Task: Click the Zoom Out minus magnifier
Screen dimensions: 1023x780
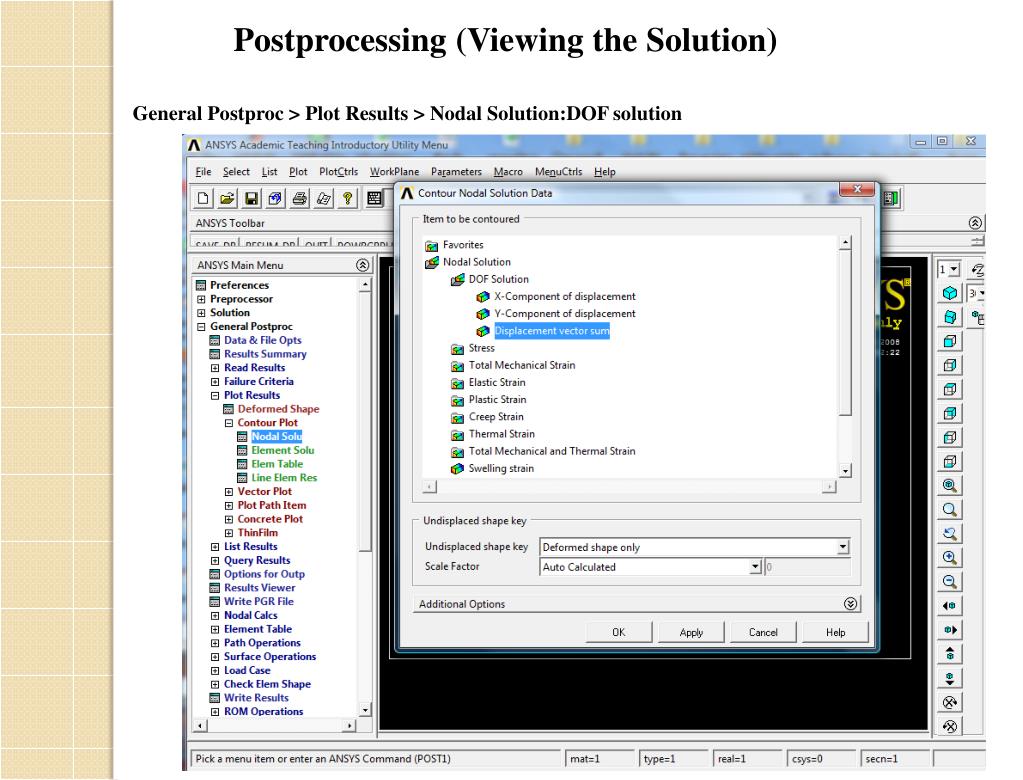Action: coord(950,582)
